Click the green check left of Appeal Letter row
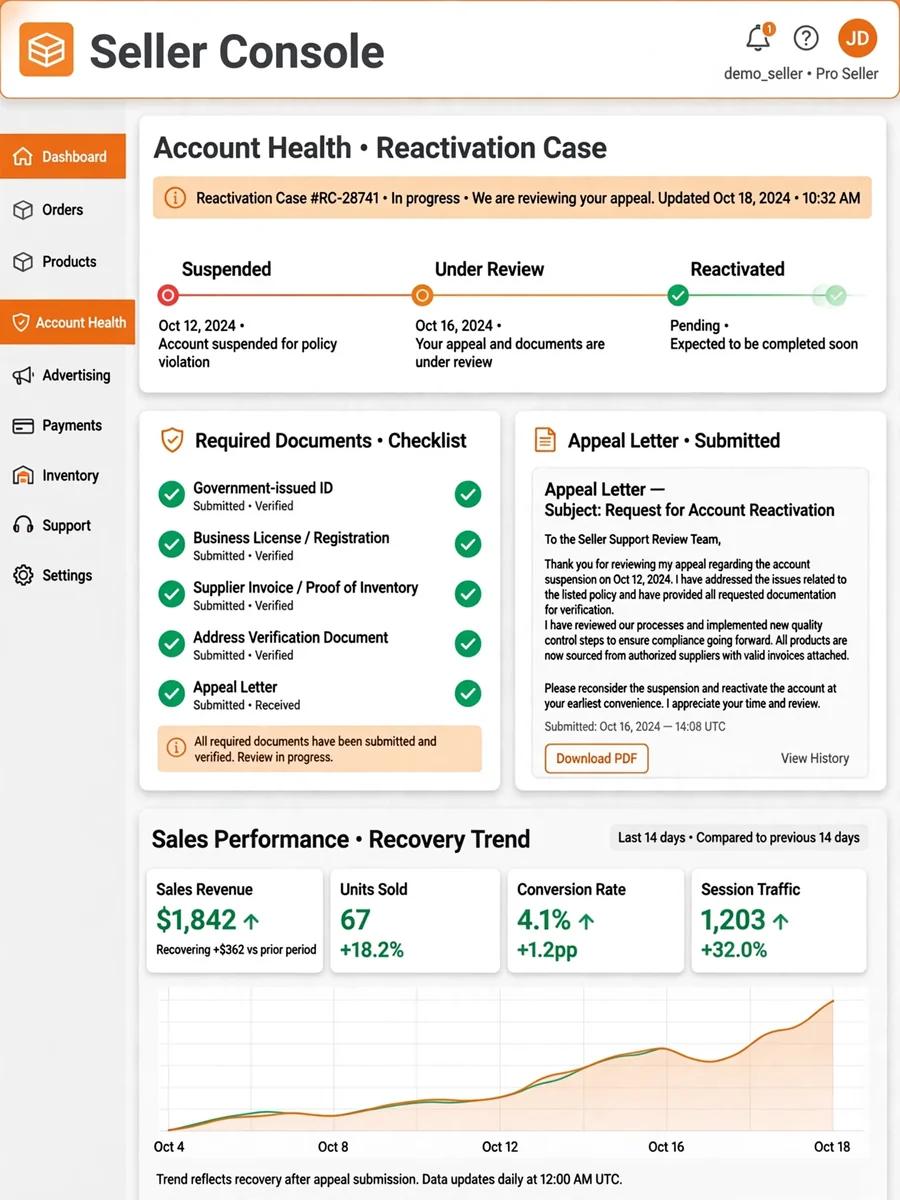 172,694
